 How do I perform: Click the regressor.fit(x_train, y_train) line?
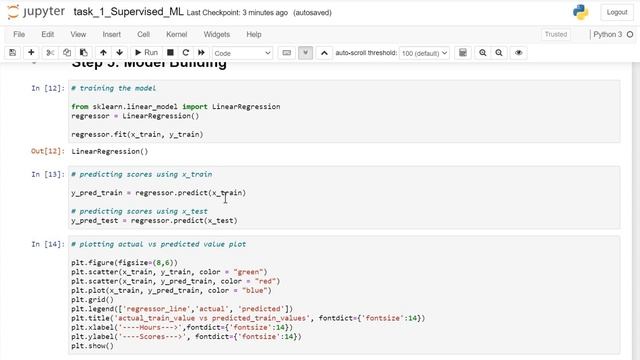[x=137, y=134]
